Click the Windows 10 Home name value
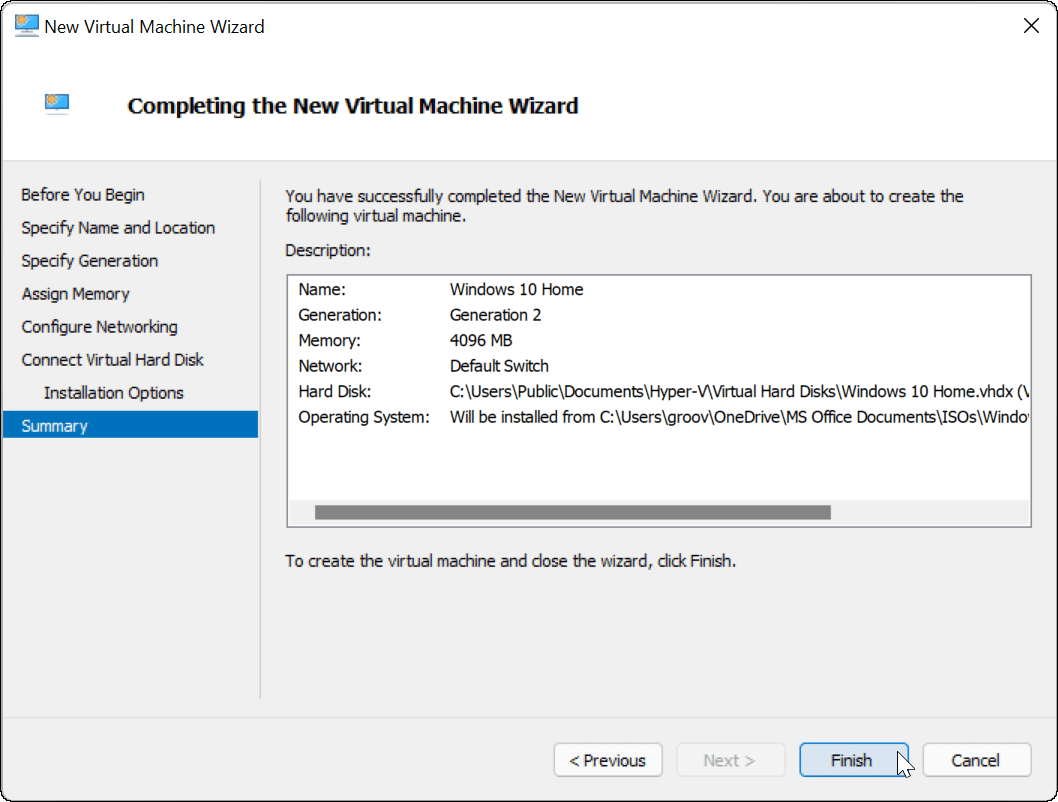The width and height of the screenshot is (1058, 802). (516, 290)
